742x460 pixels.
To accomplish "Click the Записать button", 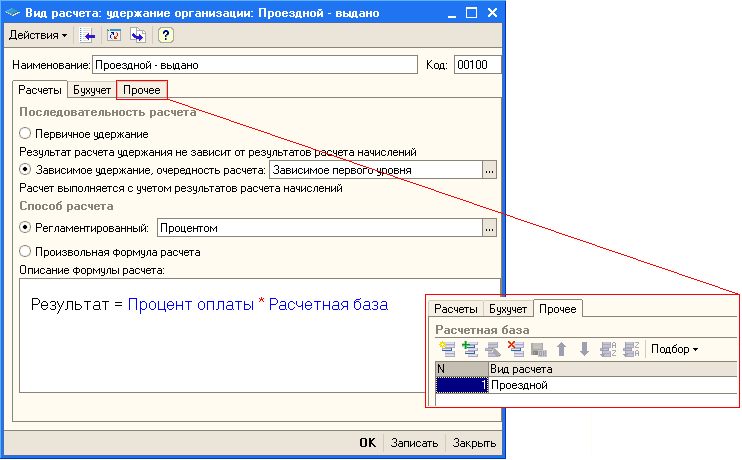I will 414,443.
